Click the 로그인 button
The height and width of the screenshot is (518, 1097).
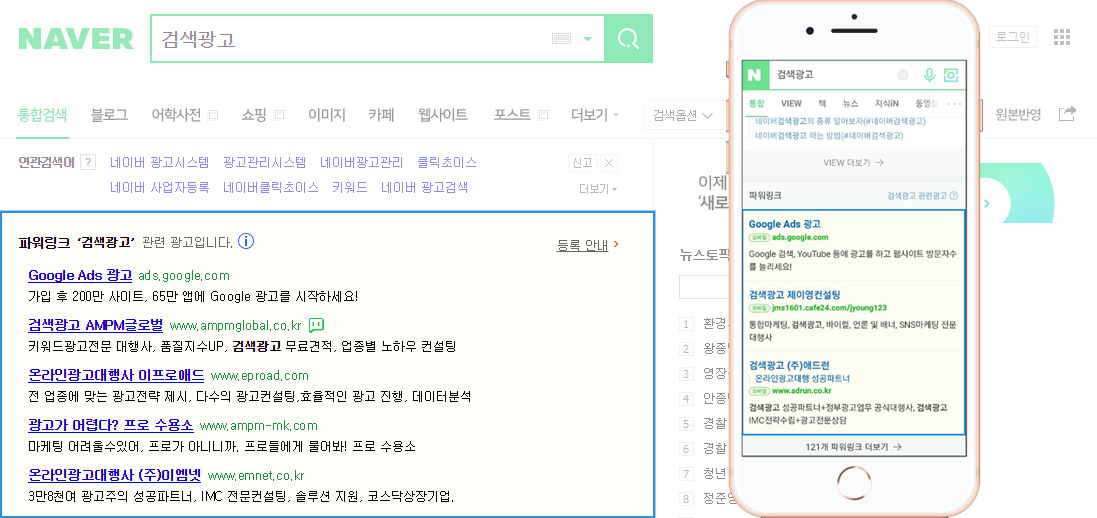[1012, 37]
